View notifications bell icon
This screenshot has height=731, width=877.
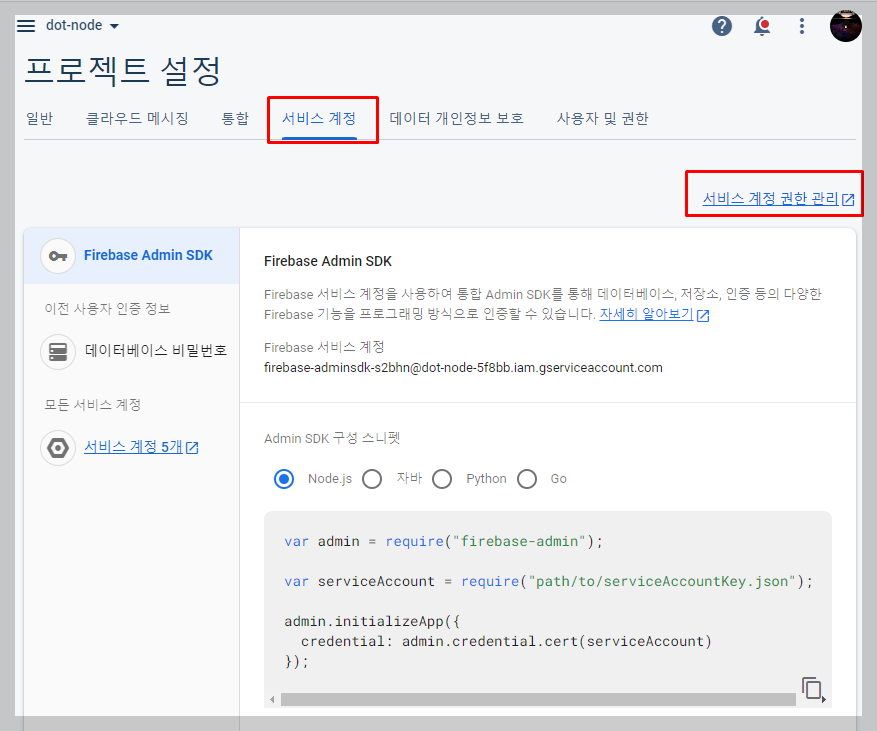pos(762,26)
